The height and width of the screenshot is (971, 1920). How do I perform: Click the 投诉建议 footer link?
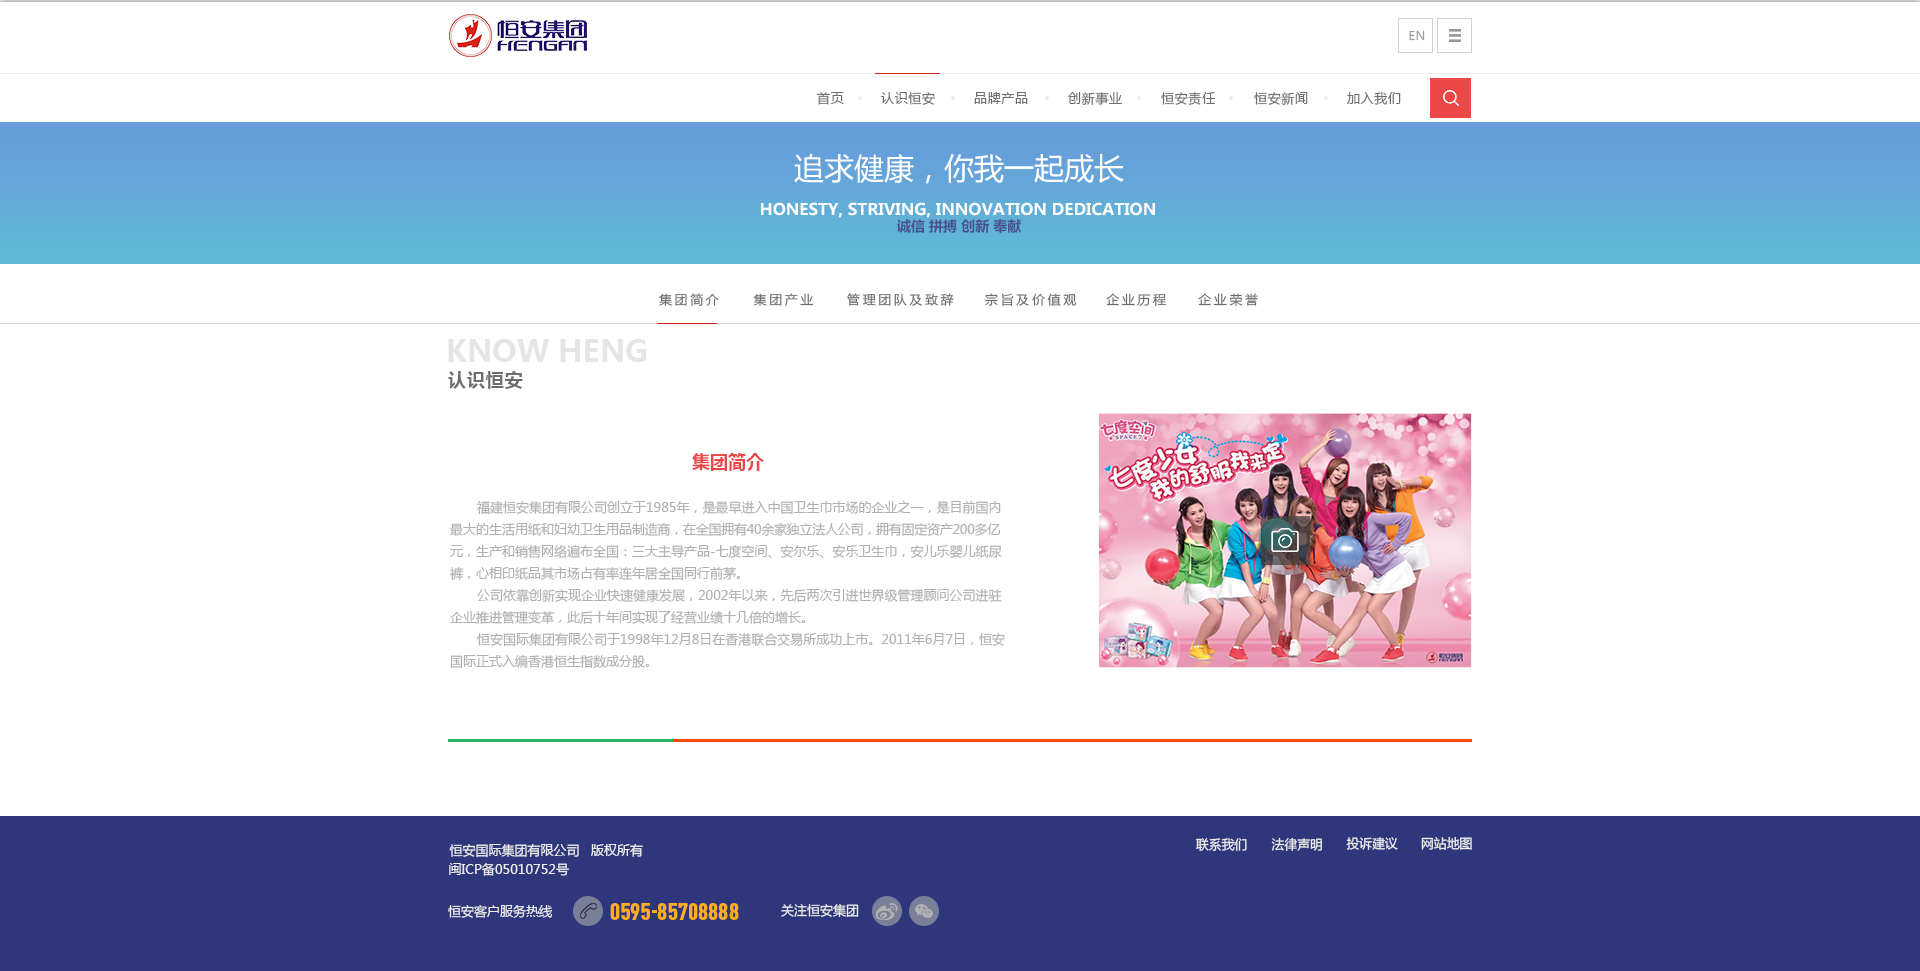[1371, 844]
